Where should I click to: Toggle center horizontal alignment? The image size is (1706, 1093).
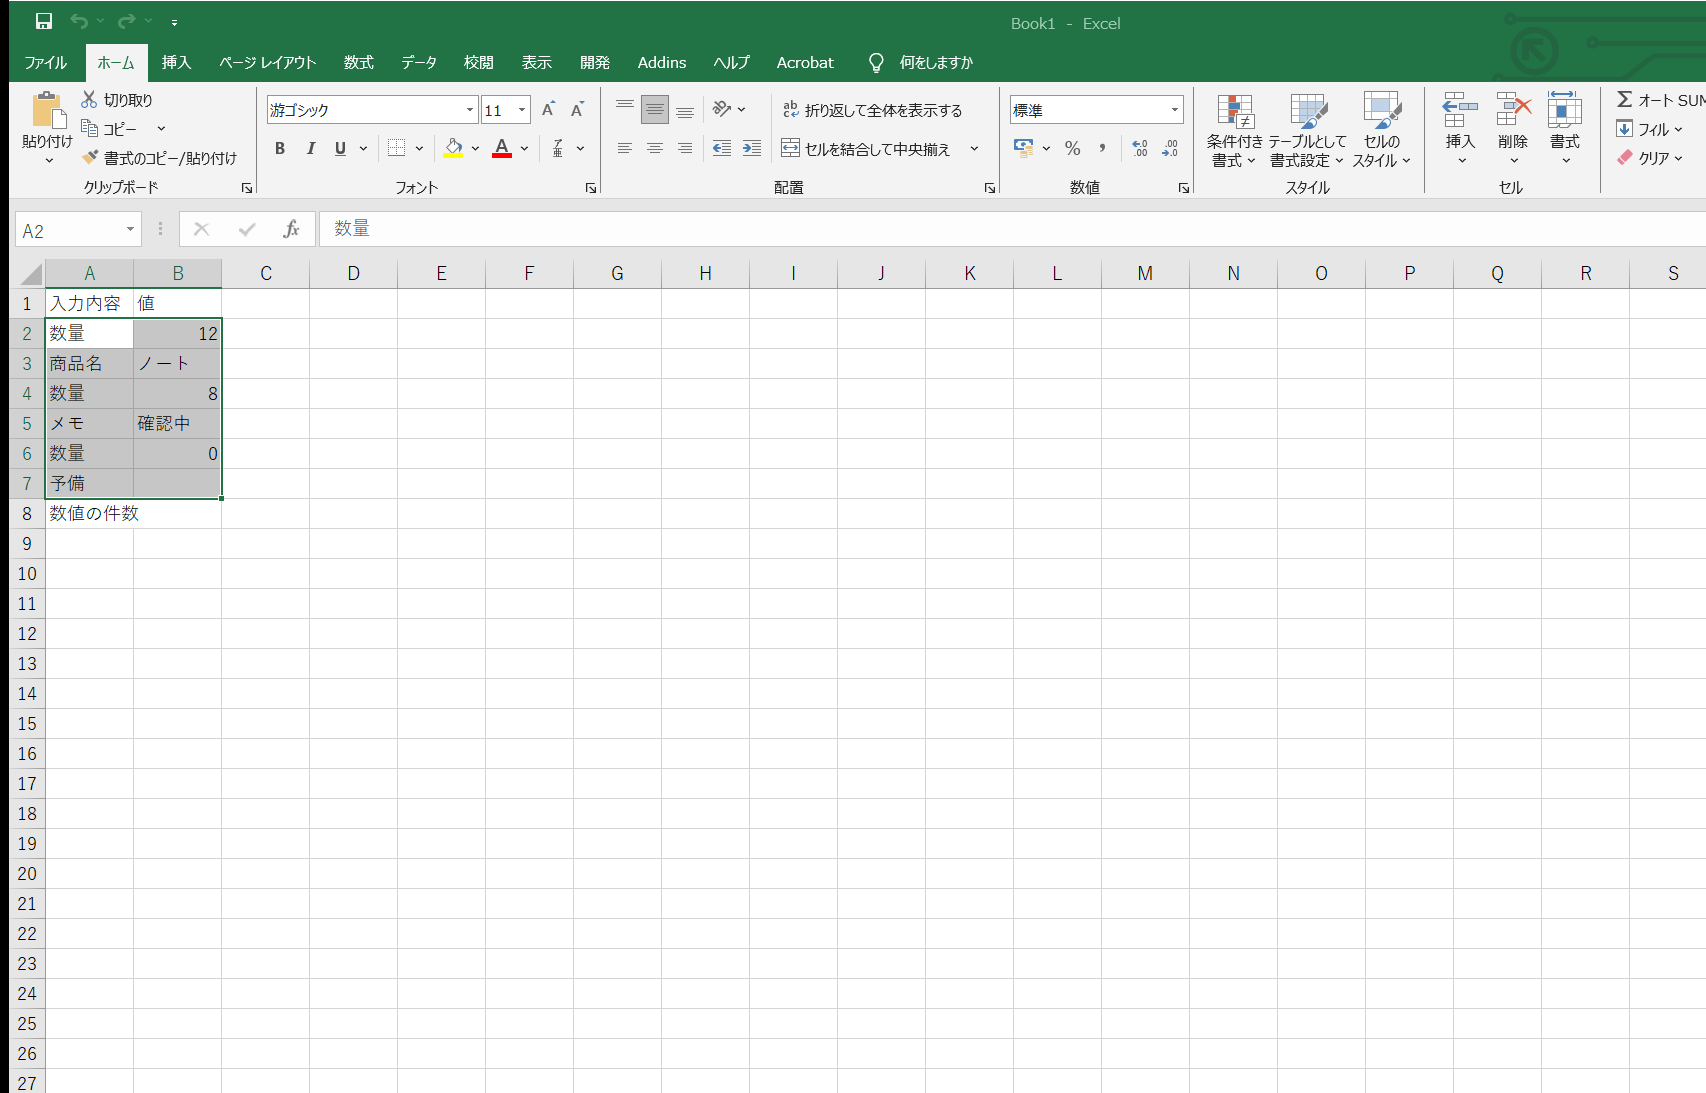pos(655,148)
